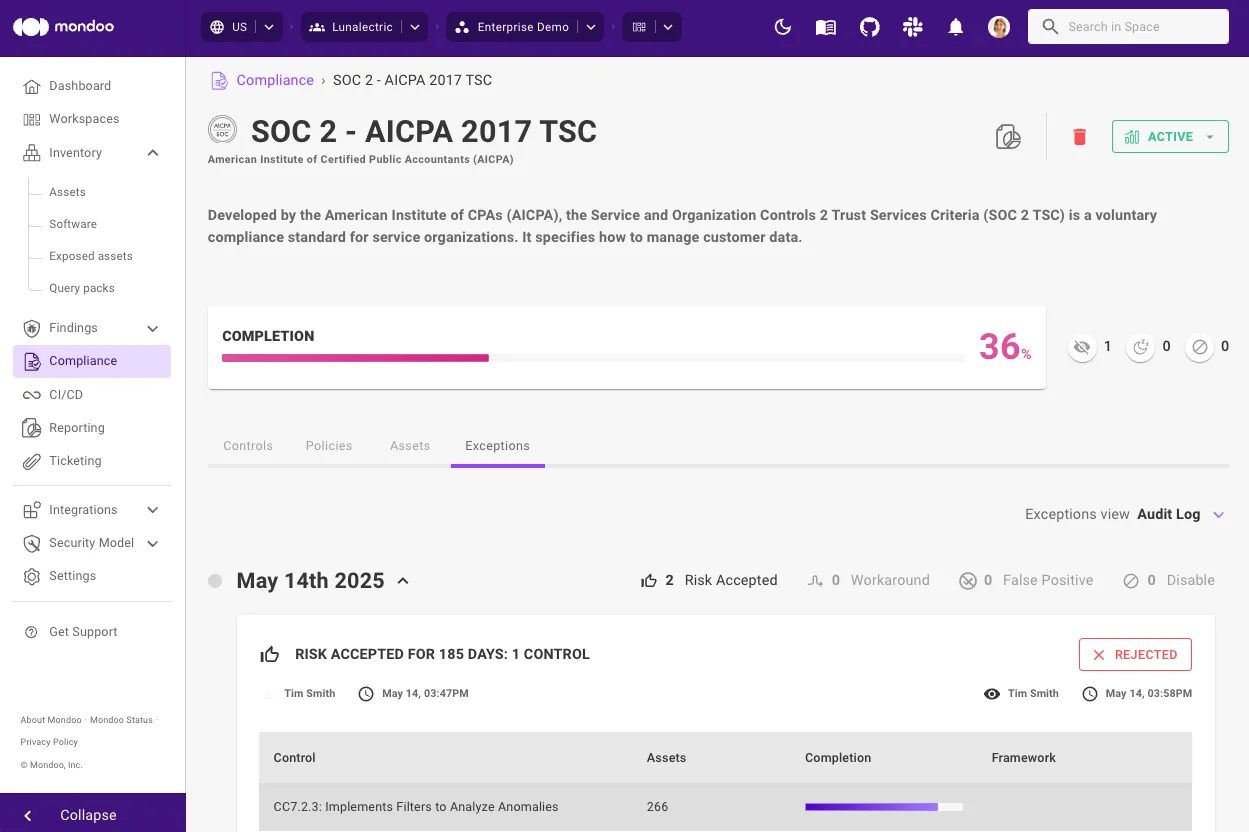The height and width of the screenshot is (832, 1249).
Task: Go to Dashboard
Action: point(80,86)
